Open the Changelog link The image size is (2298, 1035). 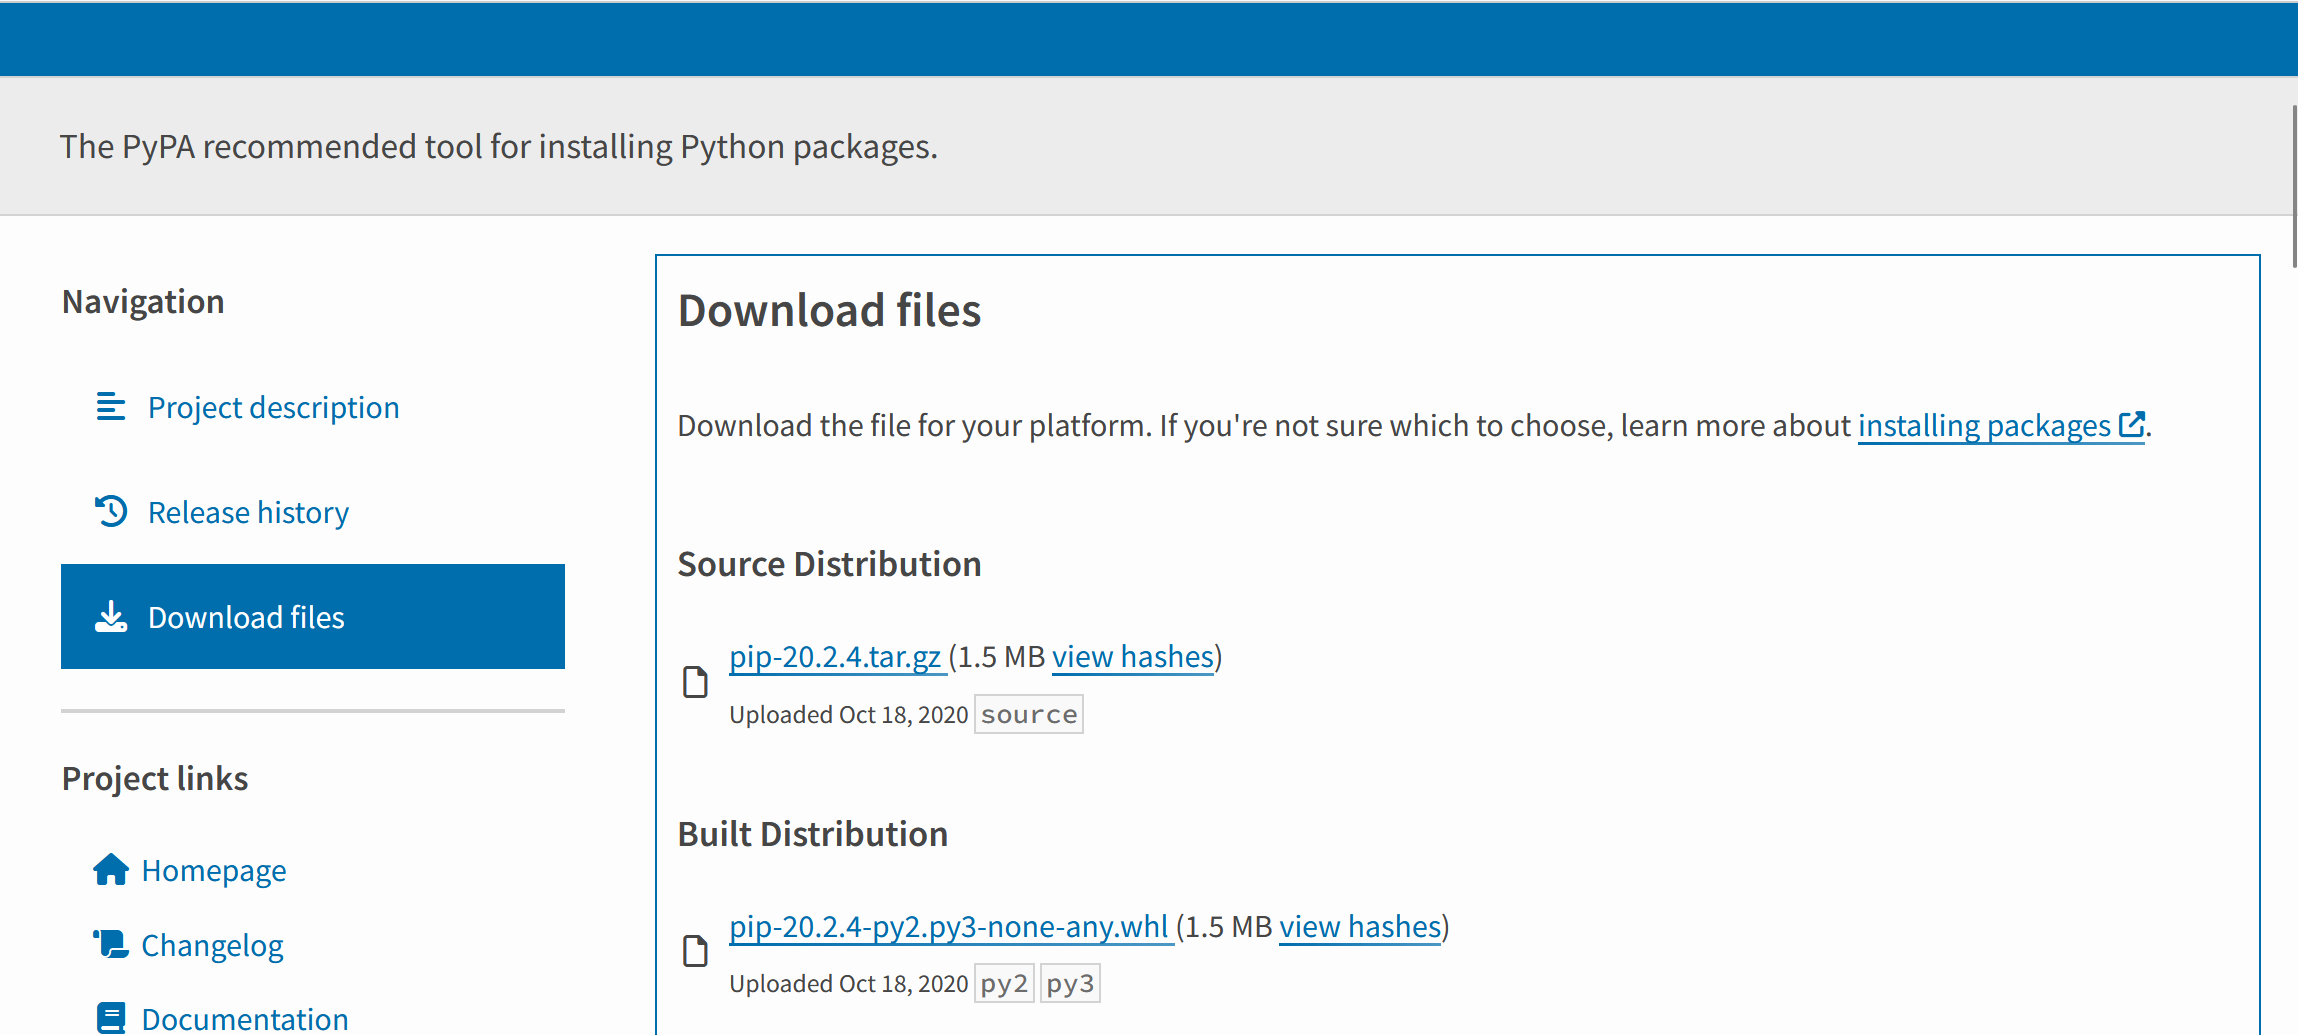212,945
